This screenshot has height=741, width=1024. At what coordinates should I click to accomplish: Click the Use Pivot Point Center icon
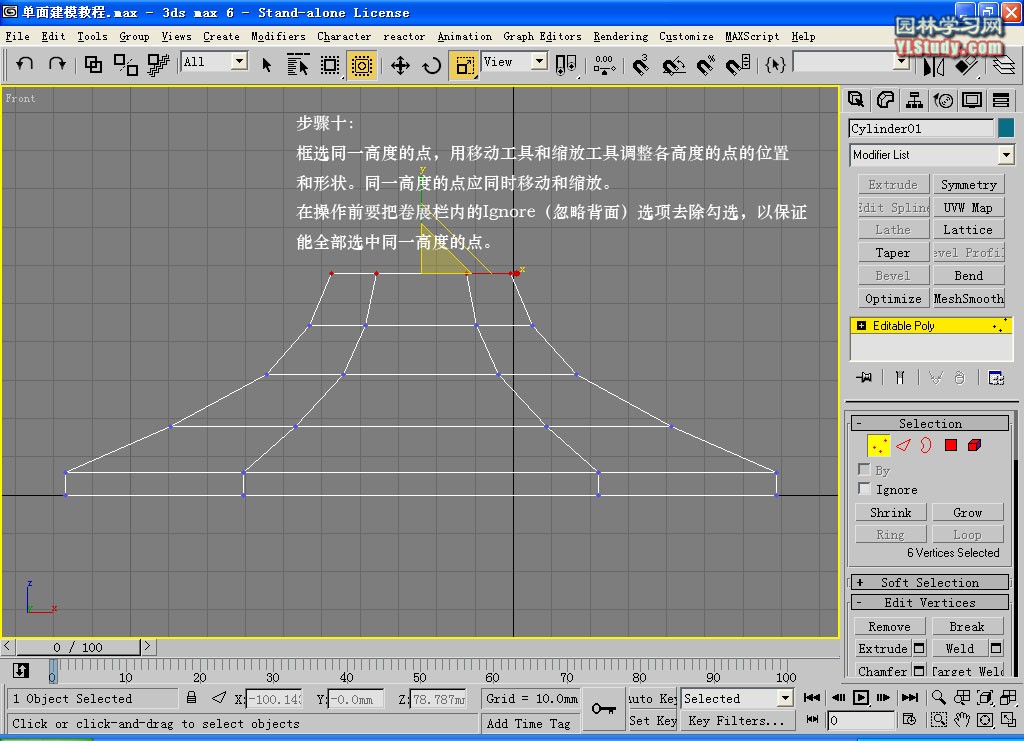click(x=565, y=65)
